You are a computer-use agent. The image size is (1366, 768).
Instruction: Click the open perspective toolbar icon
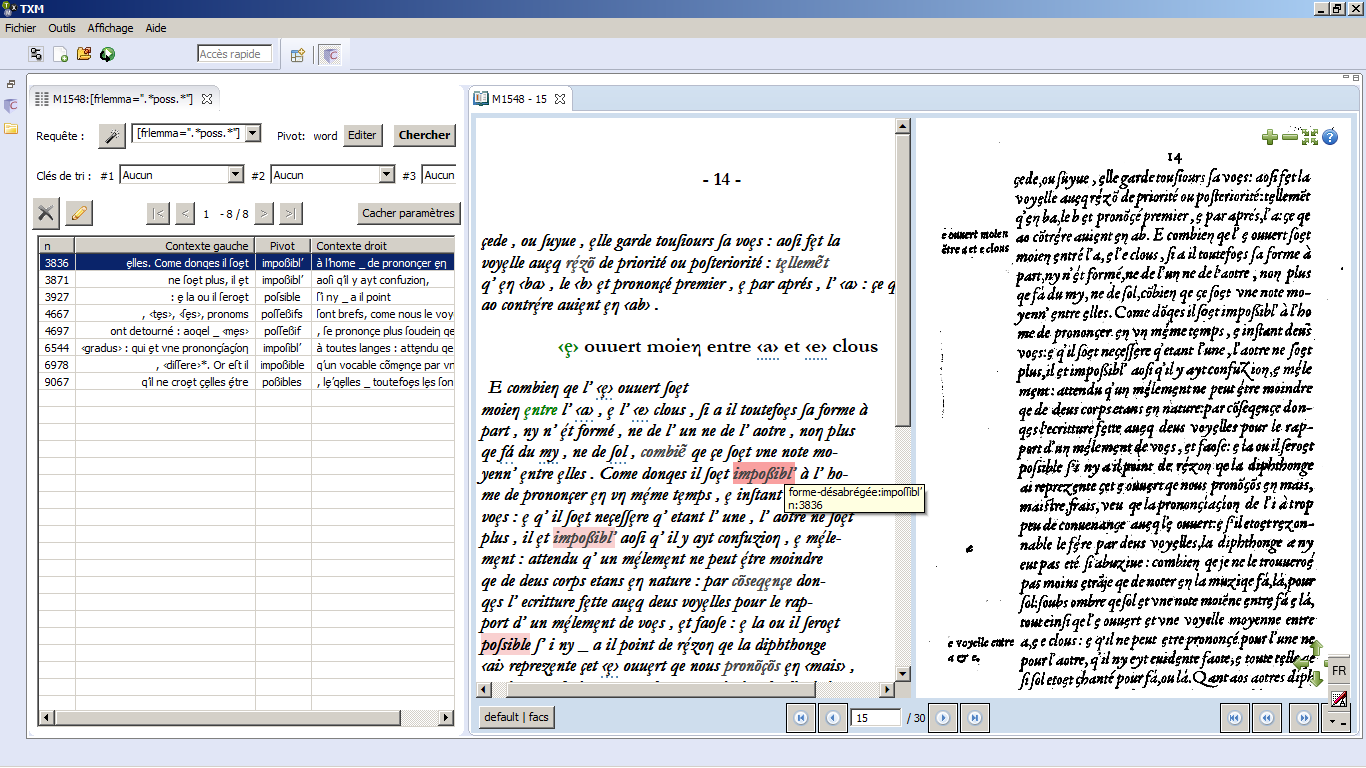297,55
